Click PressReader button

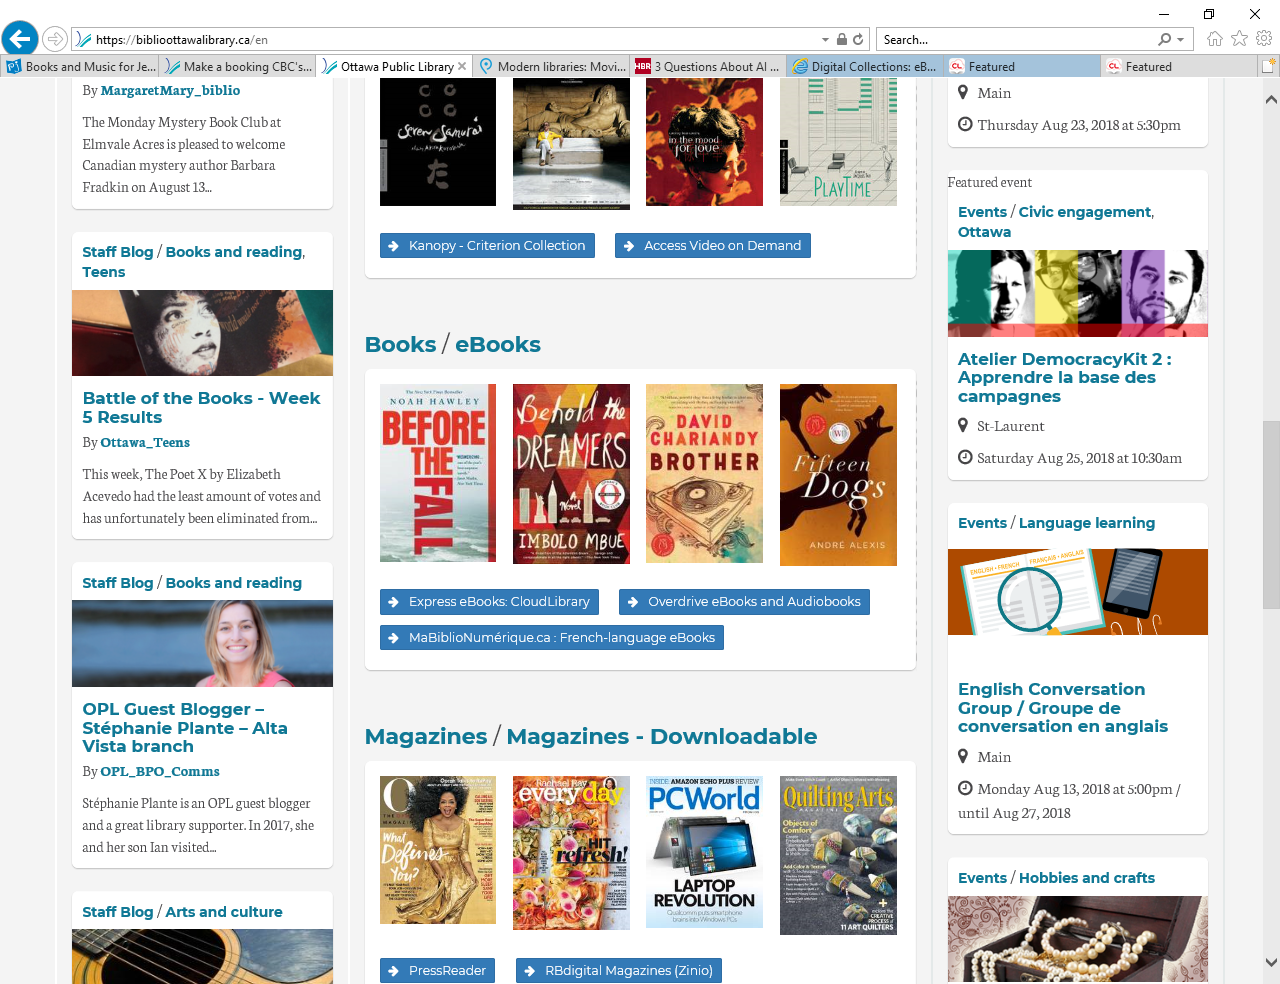pyautogui.click(x=437, y=970)
